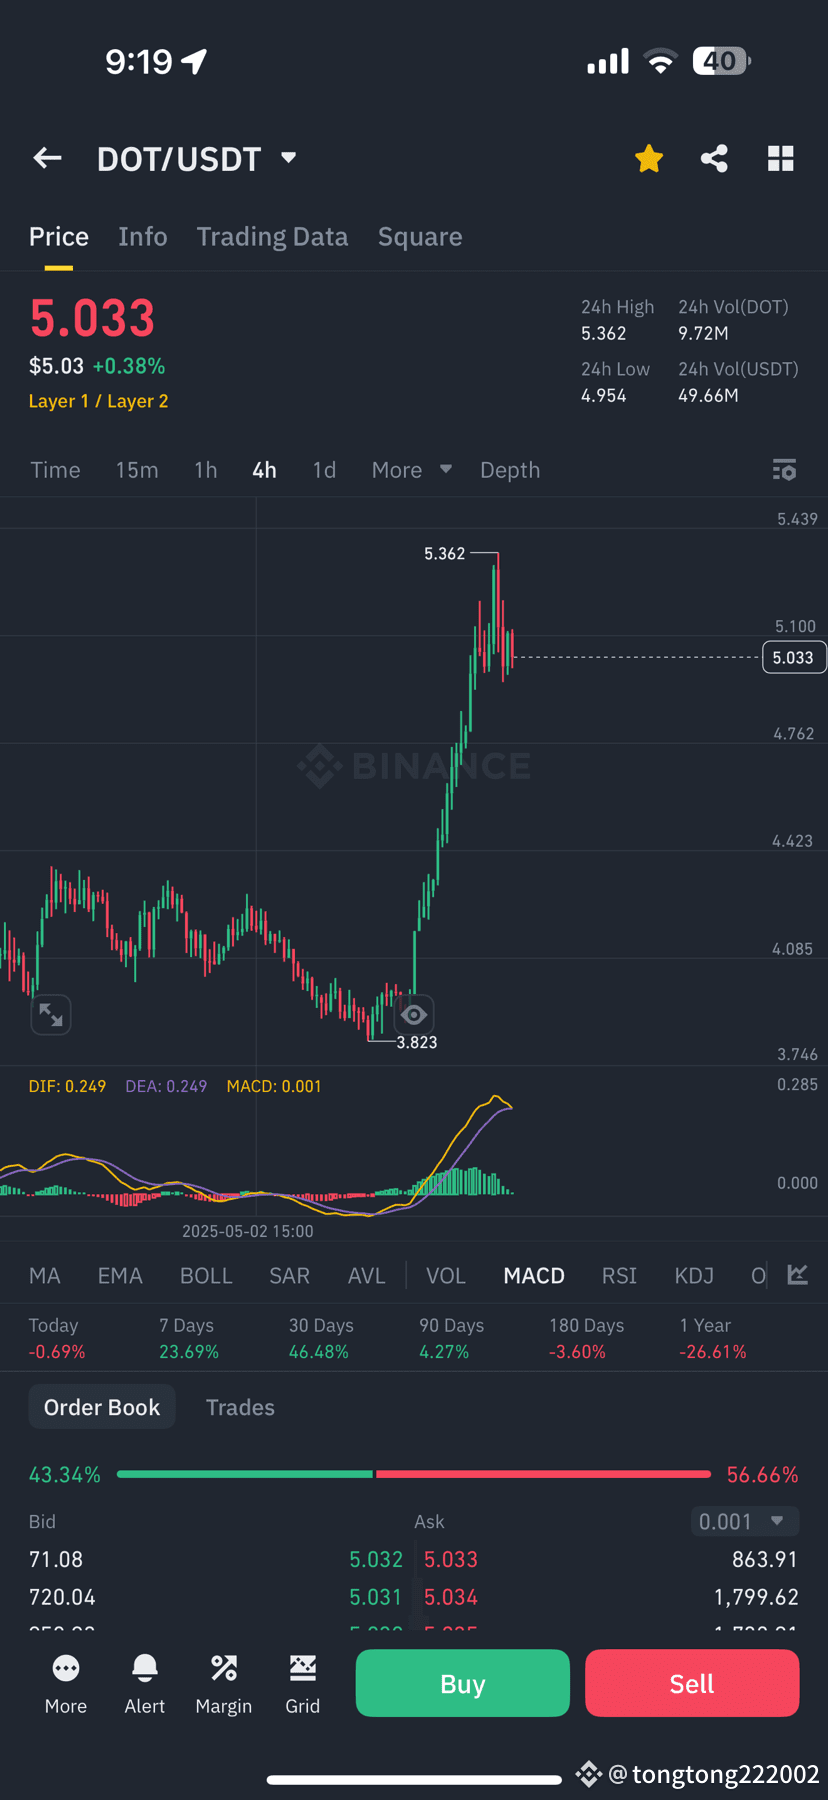
Task: Enable the KDJ sub-indicator
Action: 694,1276
